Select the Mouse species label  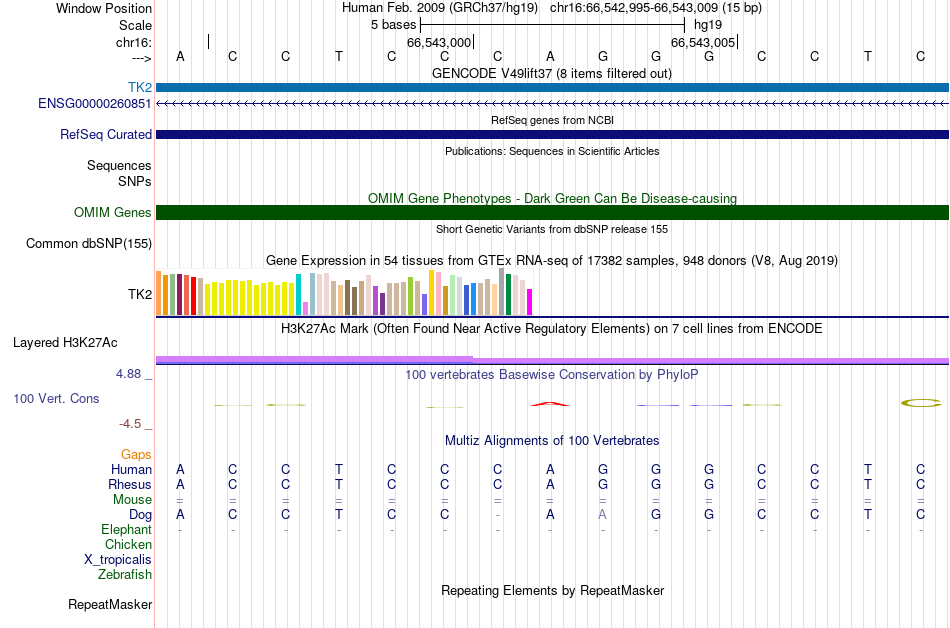132,500
